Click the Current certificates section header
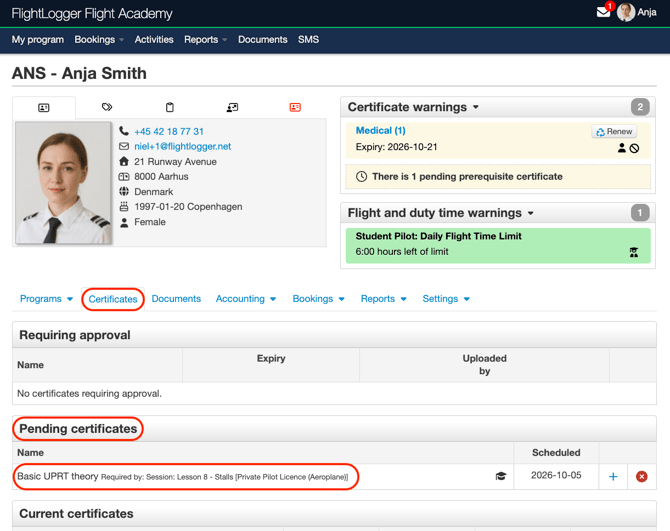This screenshot has height=531, width=670. tap(334, 513)
